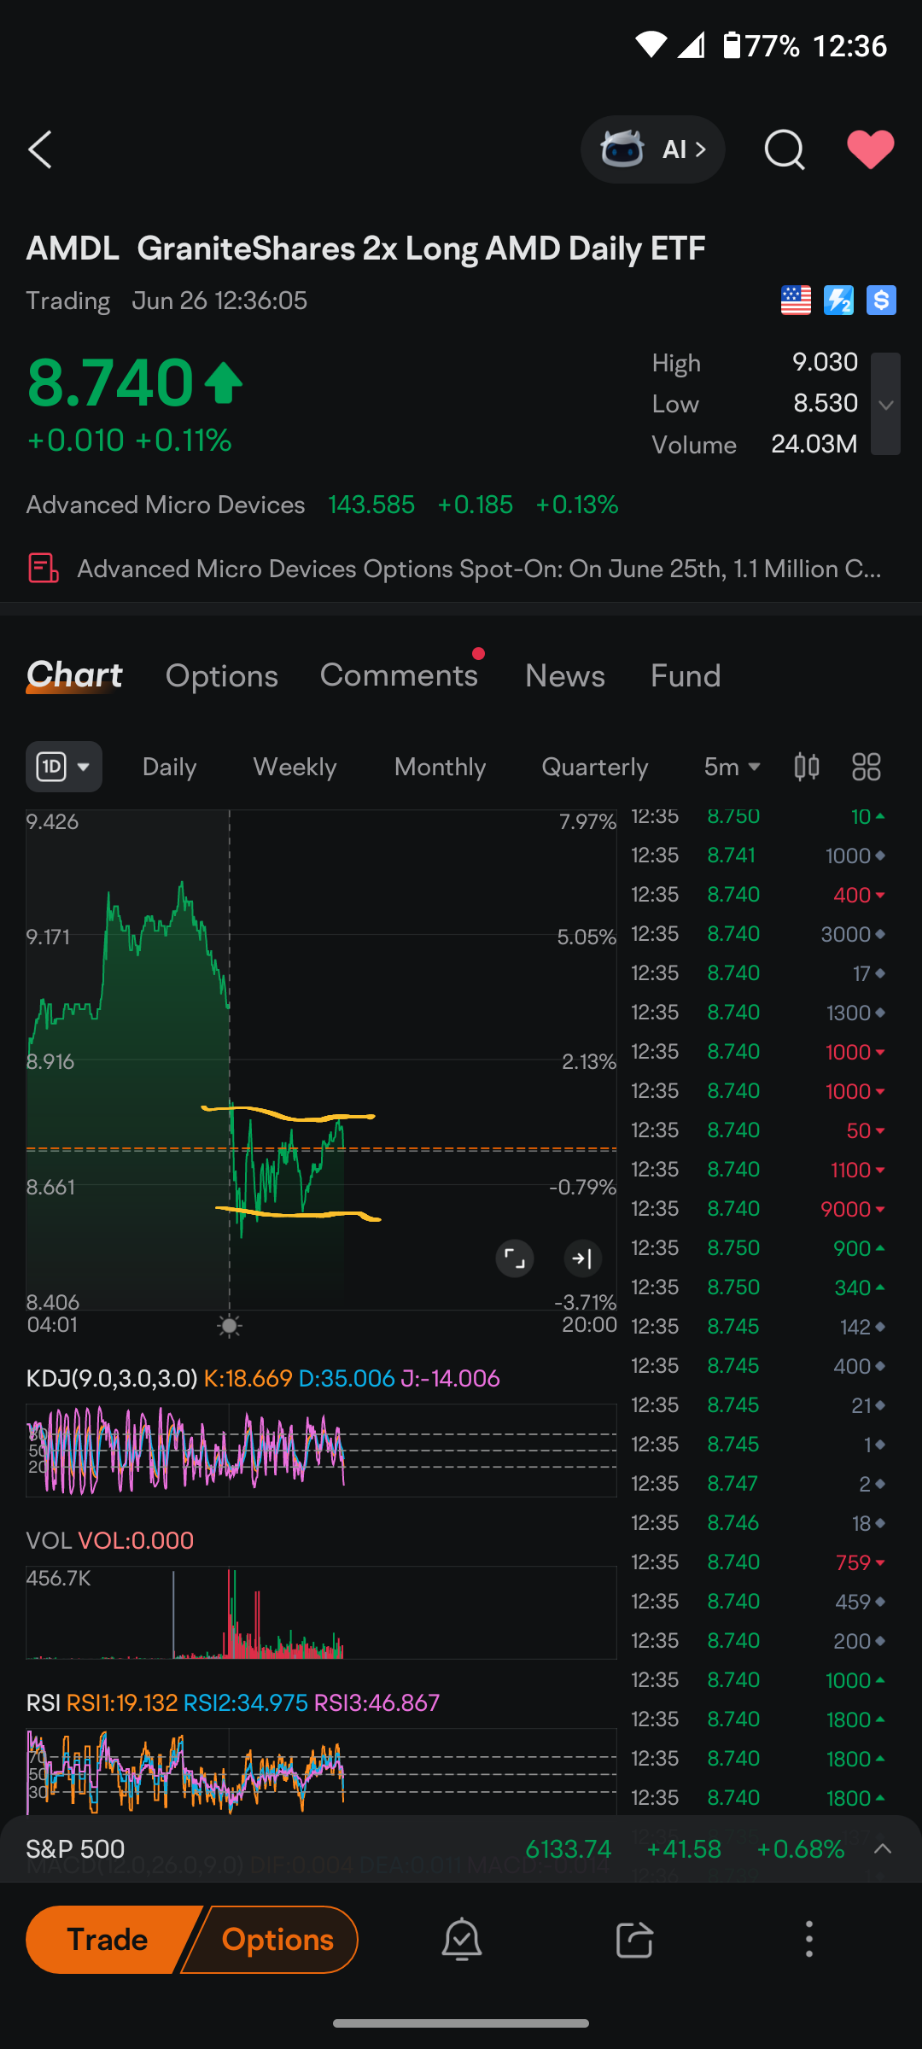Toggle the red heart favorite icon
Image resolution: width=922 pixels, height=2049 pixels.
click(x=871, y=150)
